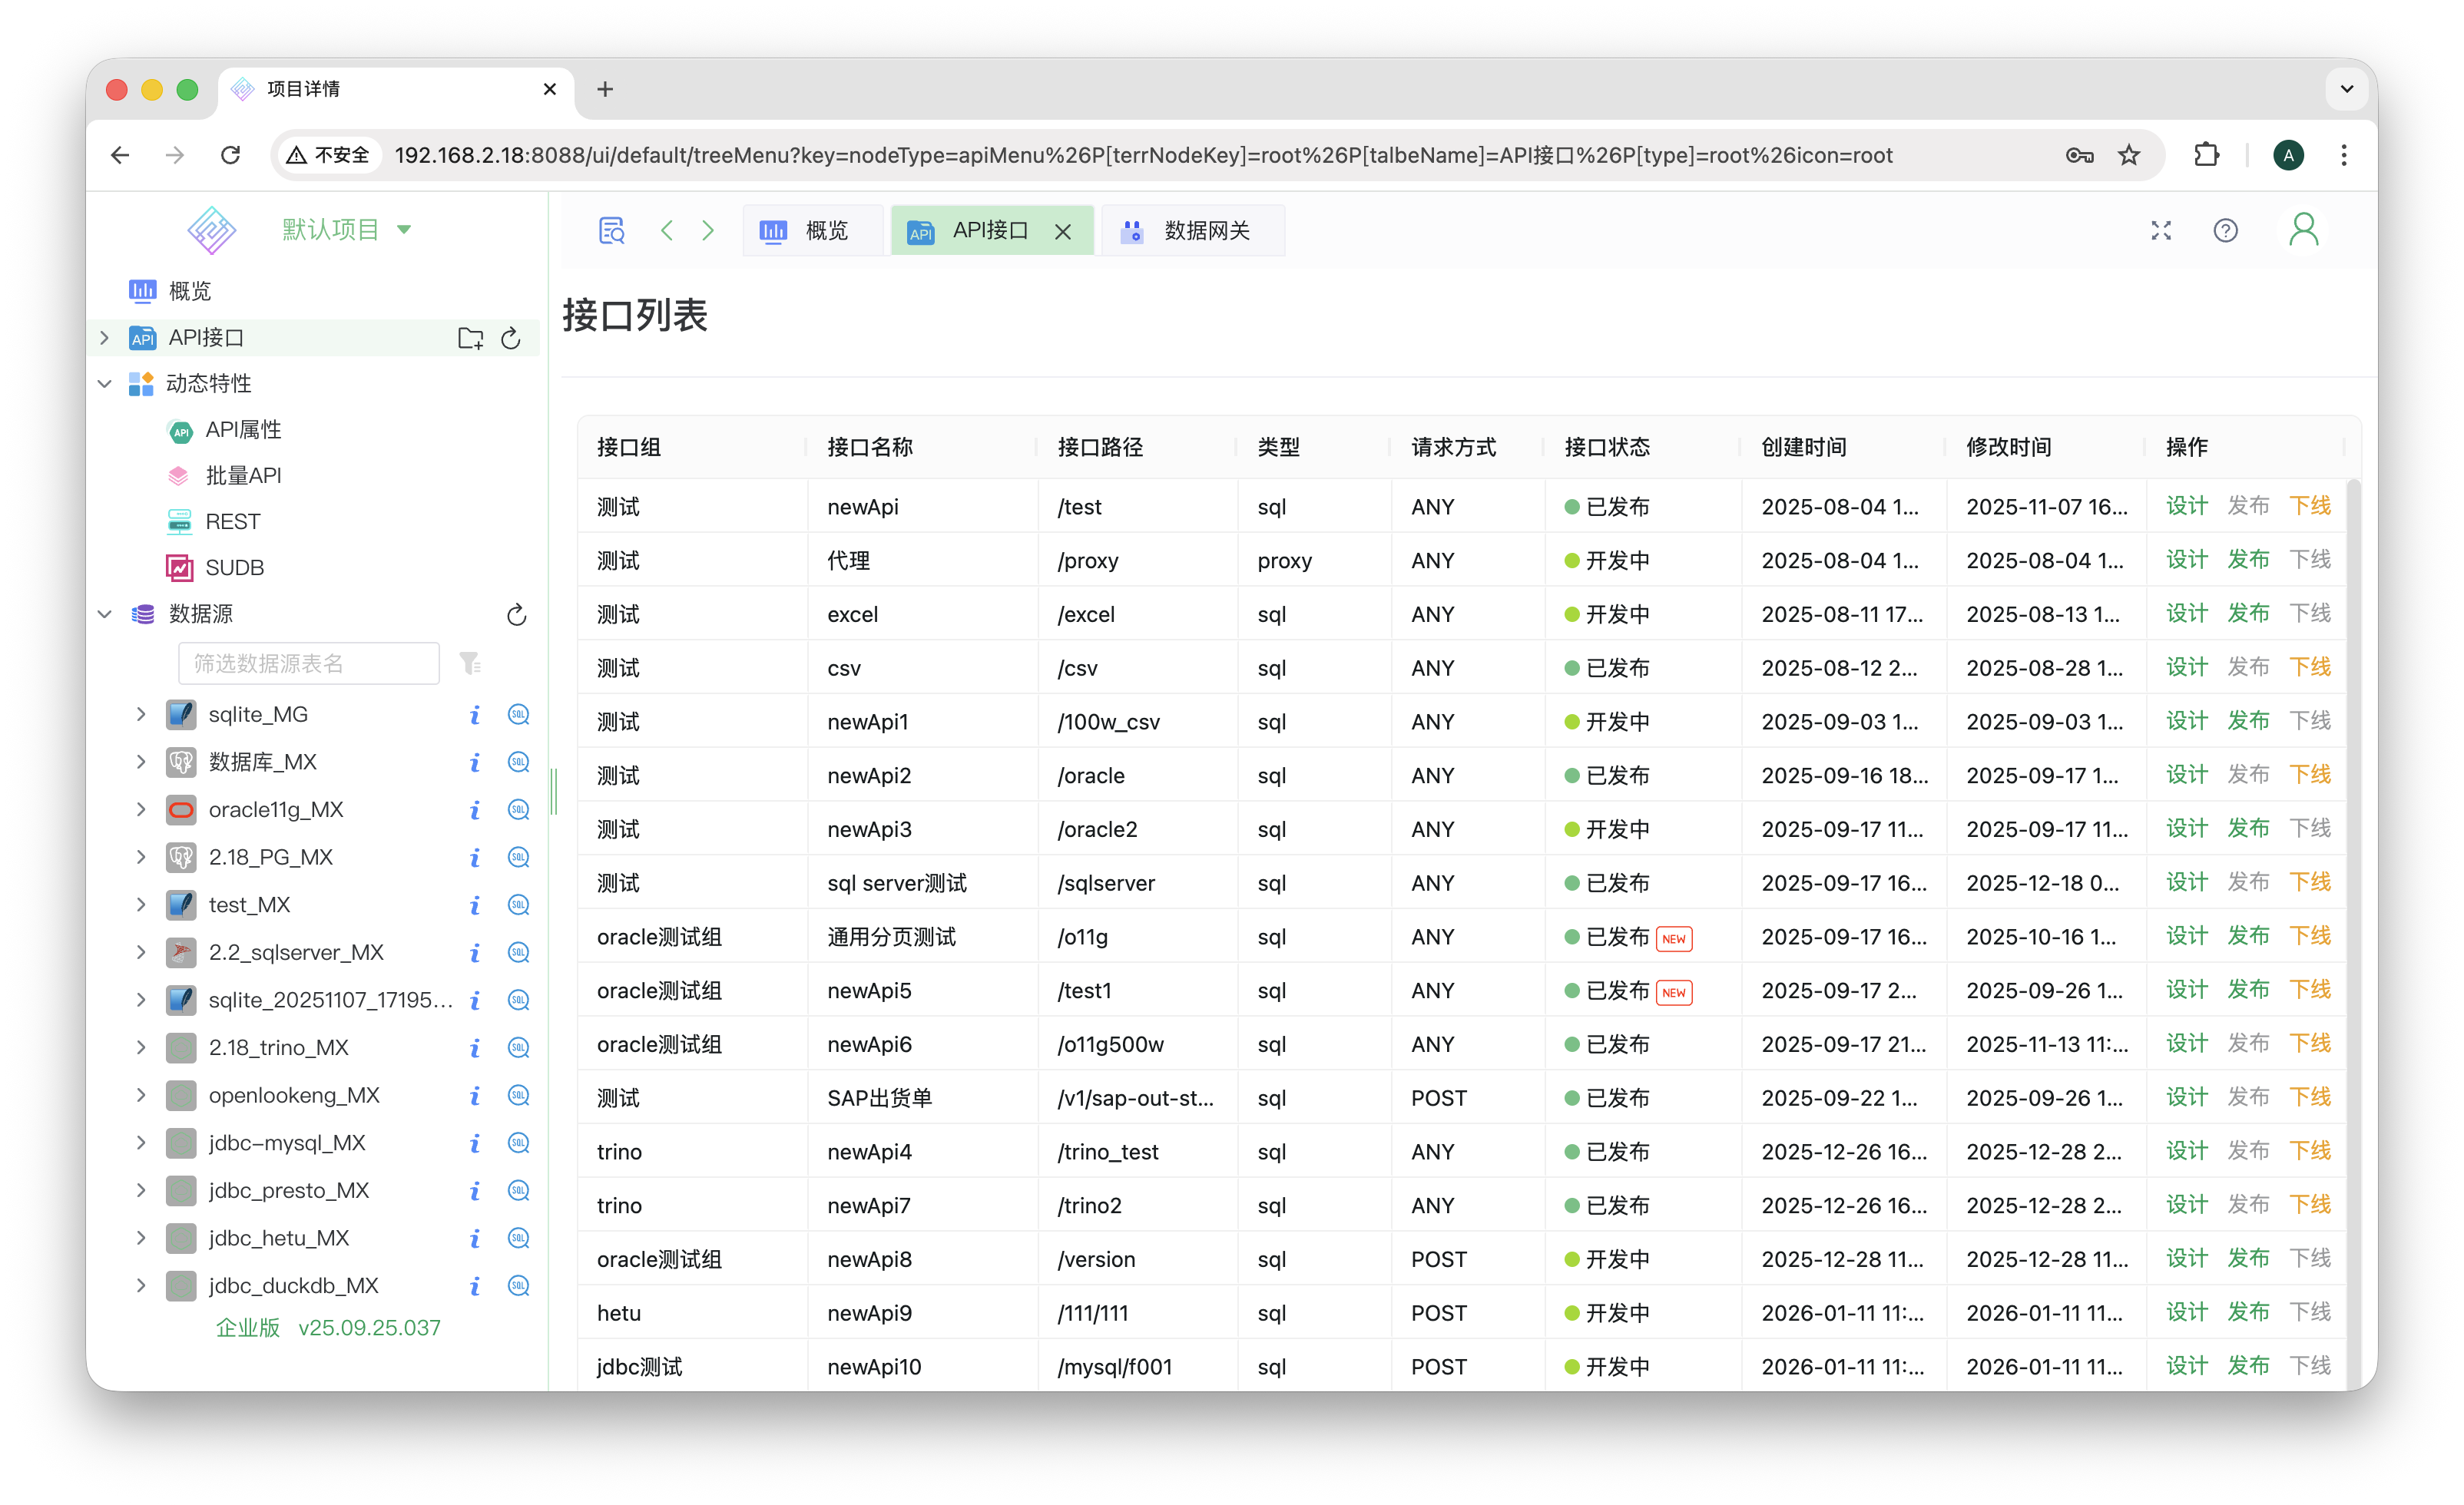Click the tab search list icon
This screenshot has width=2464, height=1505.
(x=611, y=231)
